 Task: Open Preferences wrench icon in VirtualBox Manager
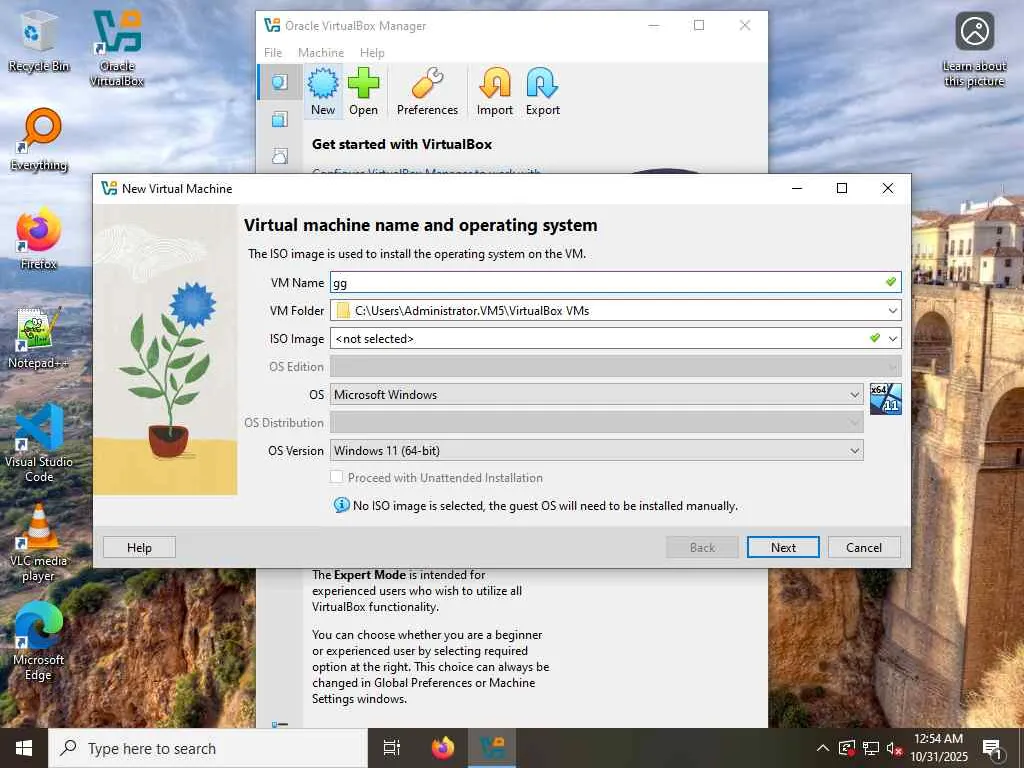pyautogui.click(x=427, y=91)
